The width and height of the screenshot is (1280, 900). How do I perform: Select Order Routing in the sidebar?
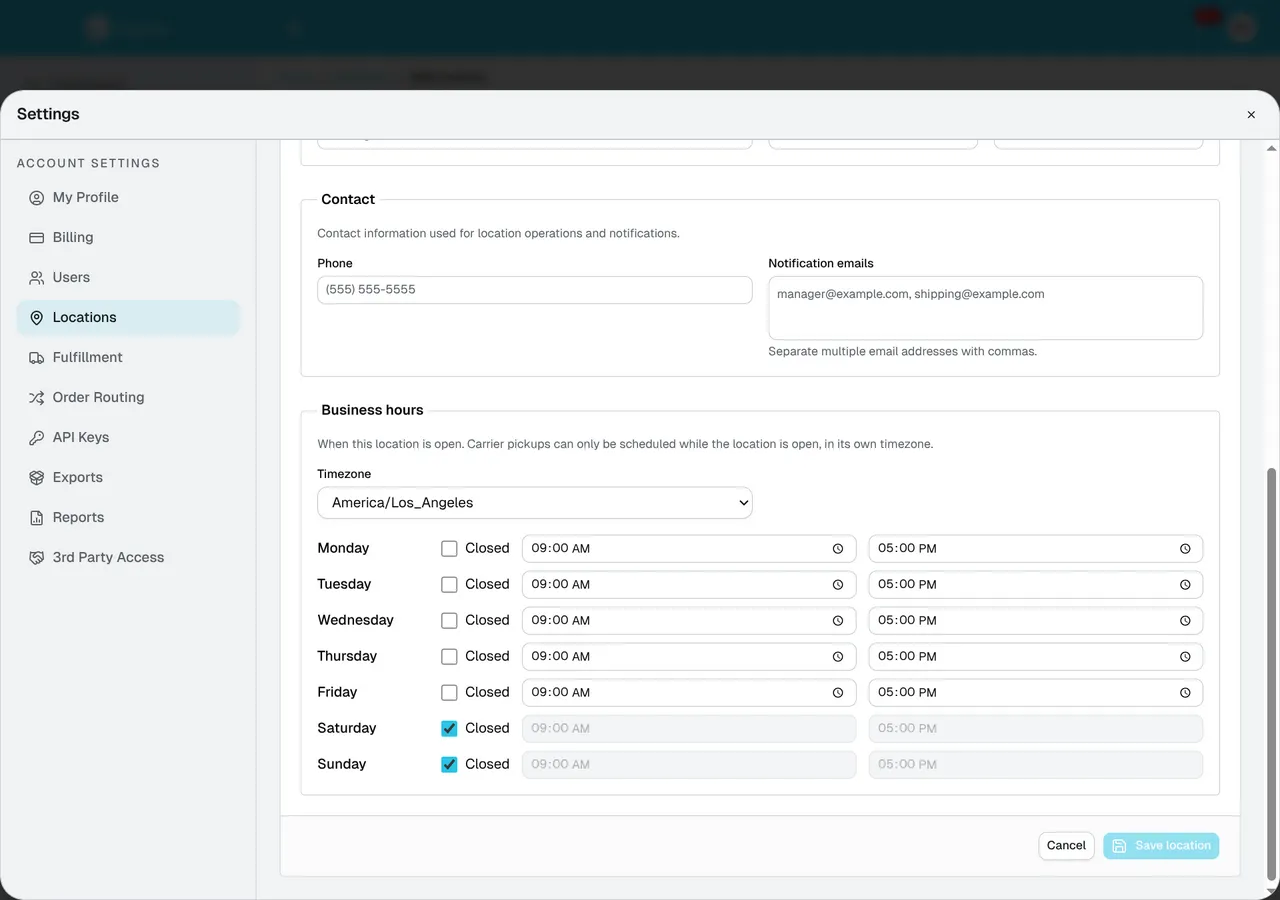coord(128,398)
